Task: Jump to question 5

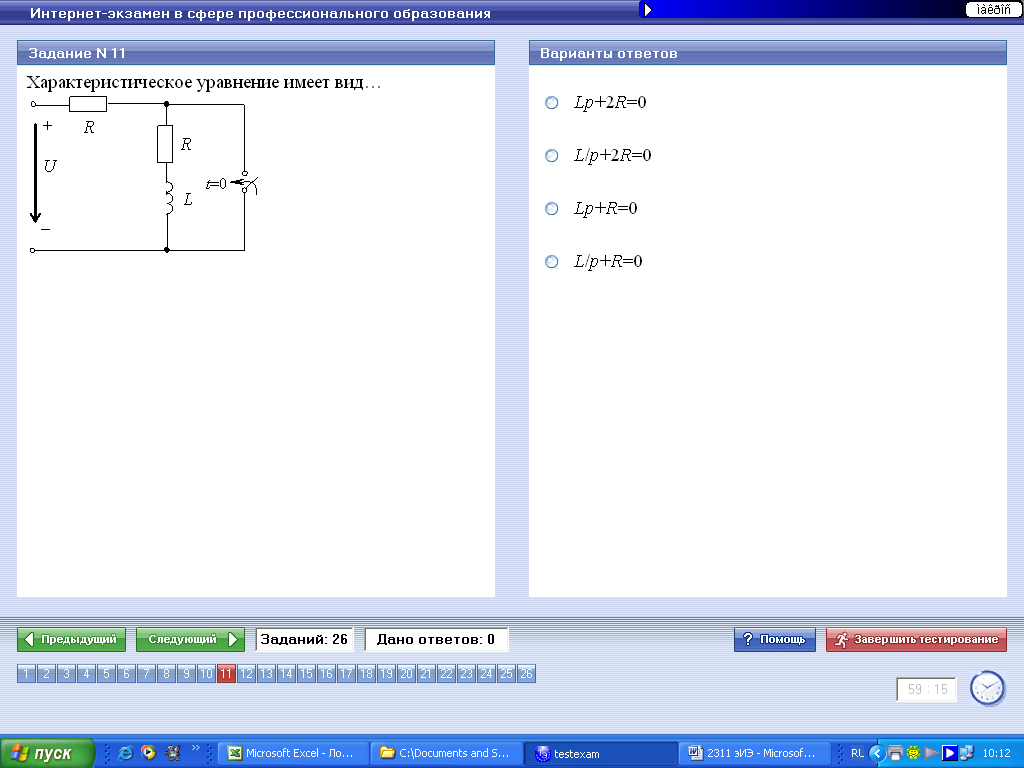Action: 106,673
